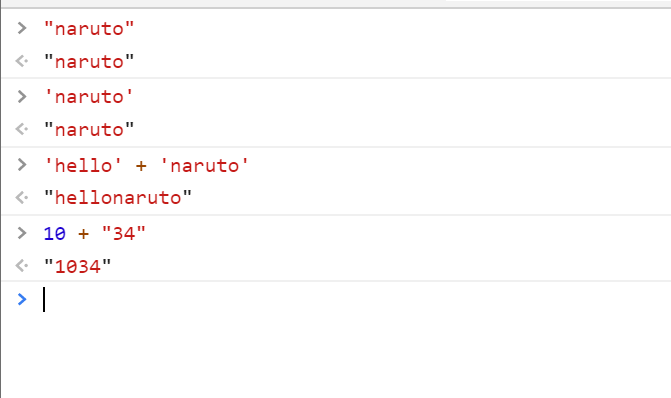Click the blue number 10
Image resolution: width=671 pixels, height=398 pixels.
[55, 234]
